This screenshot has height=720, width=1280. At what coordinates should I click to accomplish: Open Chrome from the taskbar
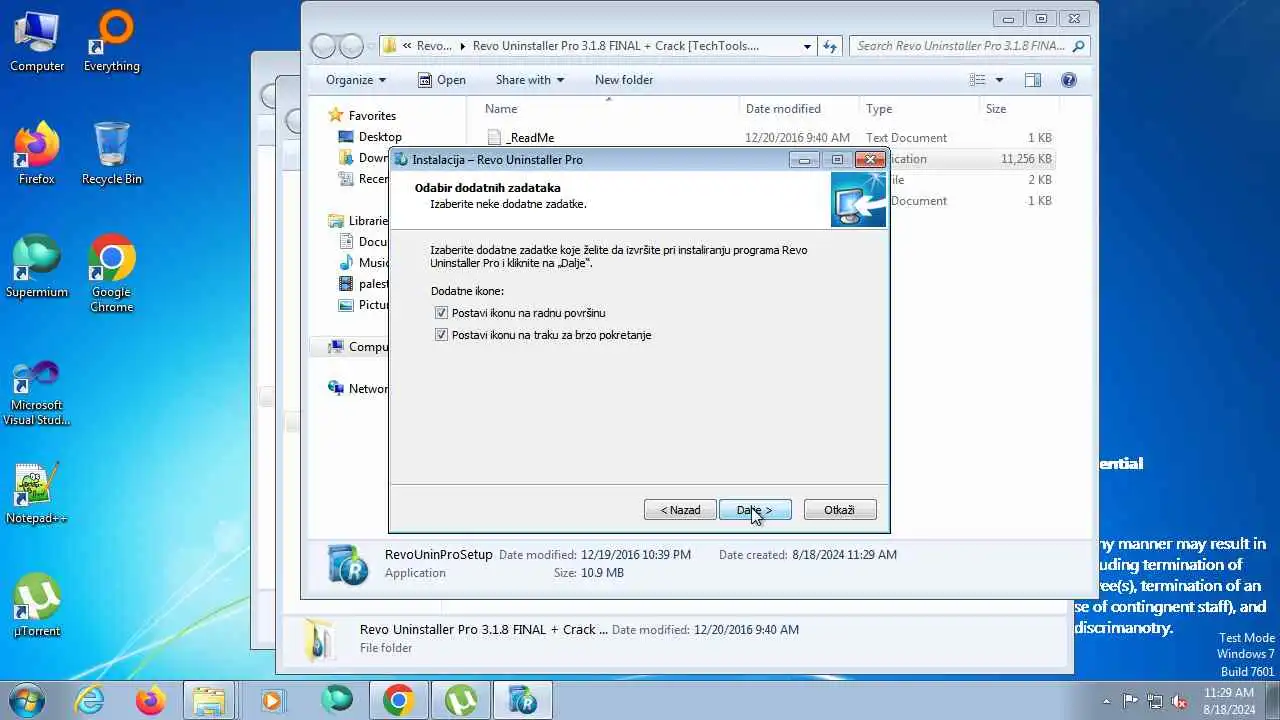398,700
